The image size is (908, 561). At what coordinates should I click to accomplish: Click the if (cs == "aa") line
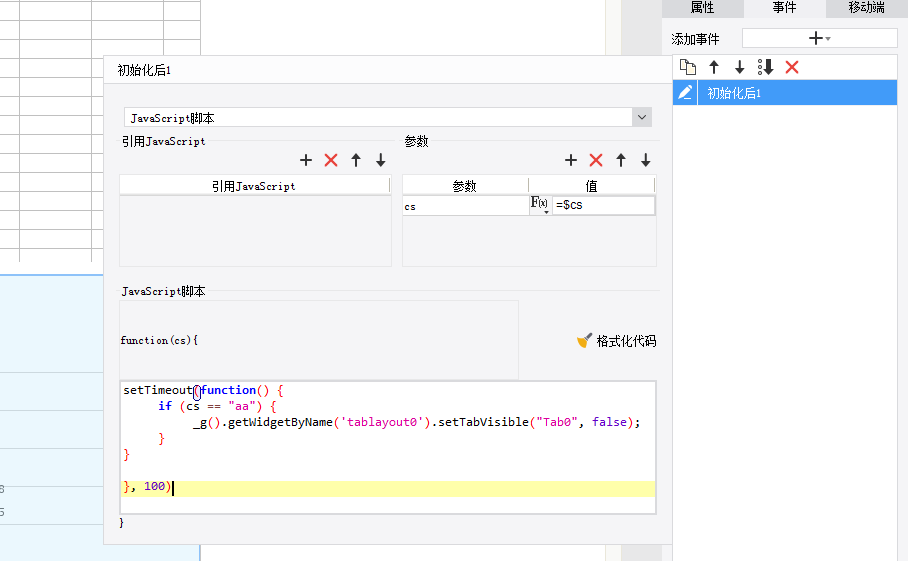(217, 406)
